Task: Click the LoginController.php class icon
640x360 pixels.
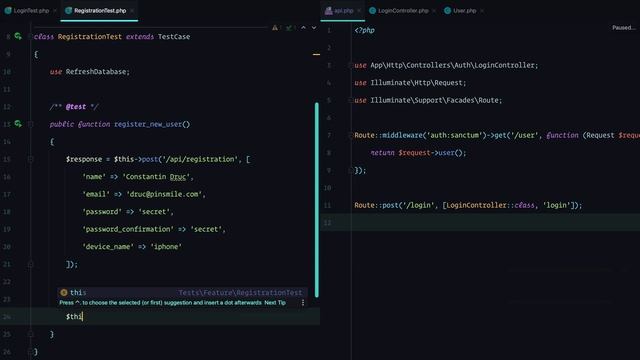Action: point(372,11)
